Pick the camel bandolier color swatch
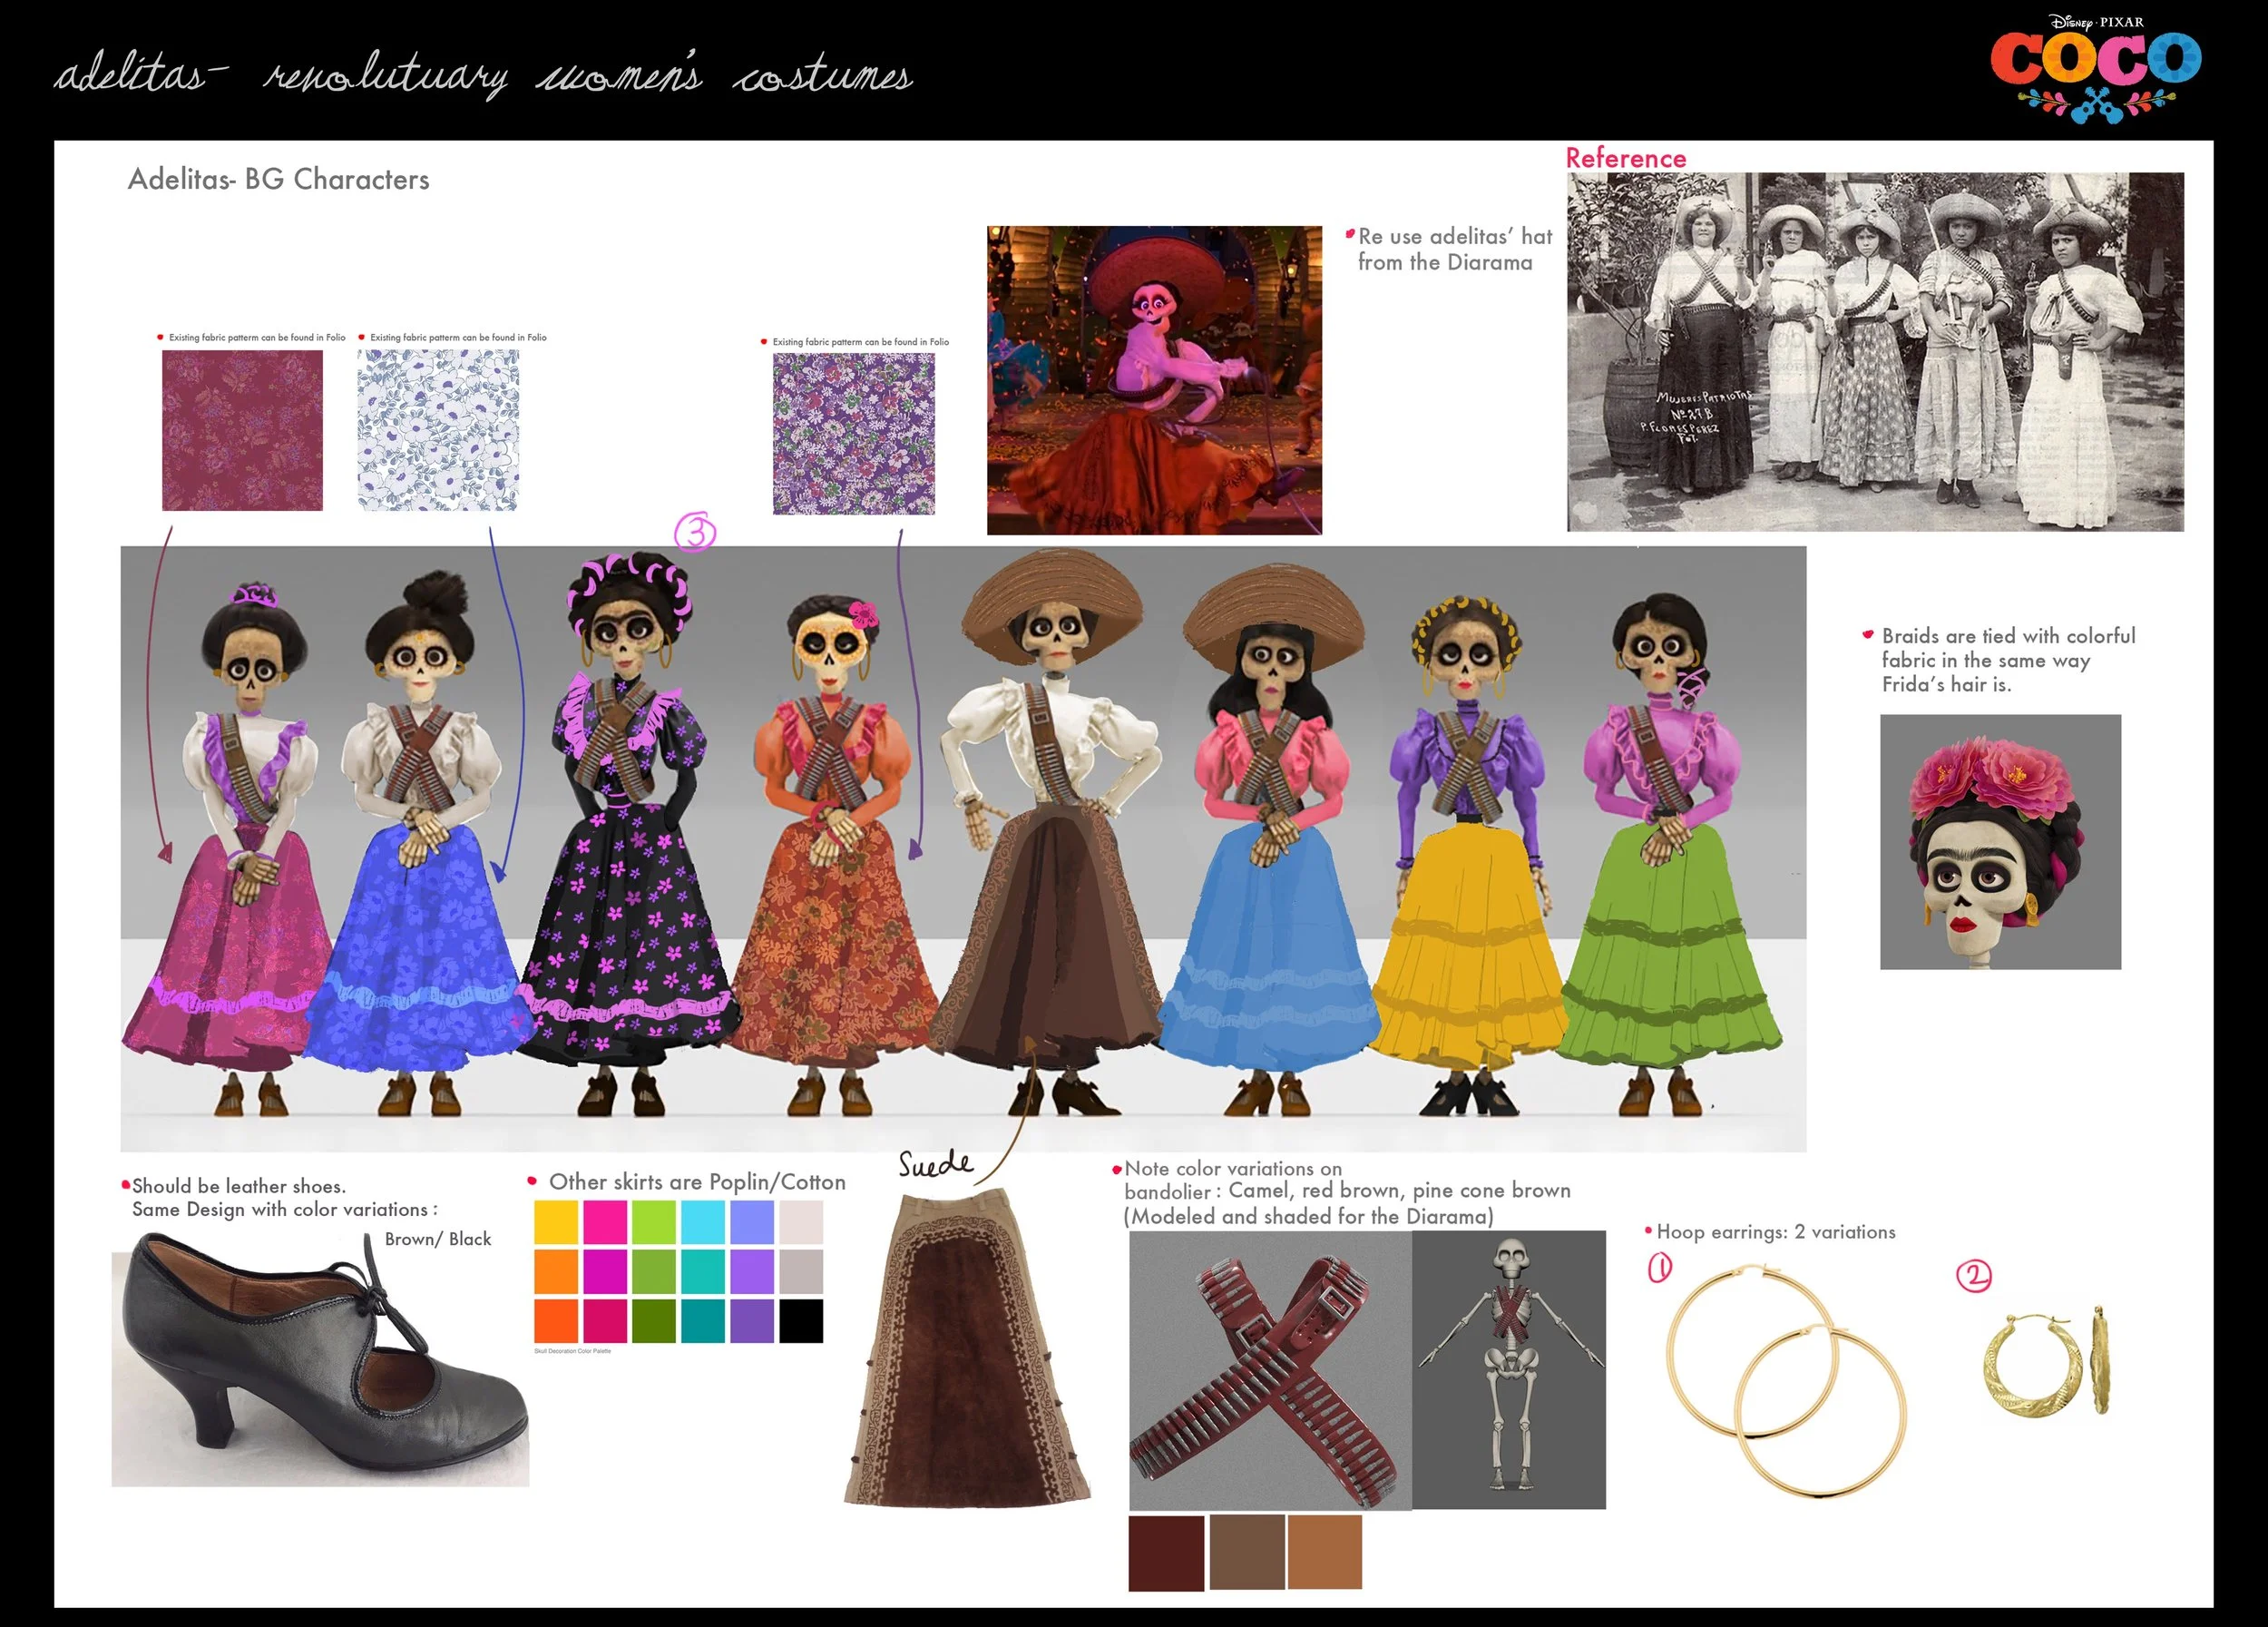 tap(1325, 1552)
